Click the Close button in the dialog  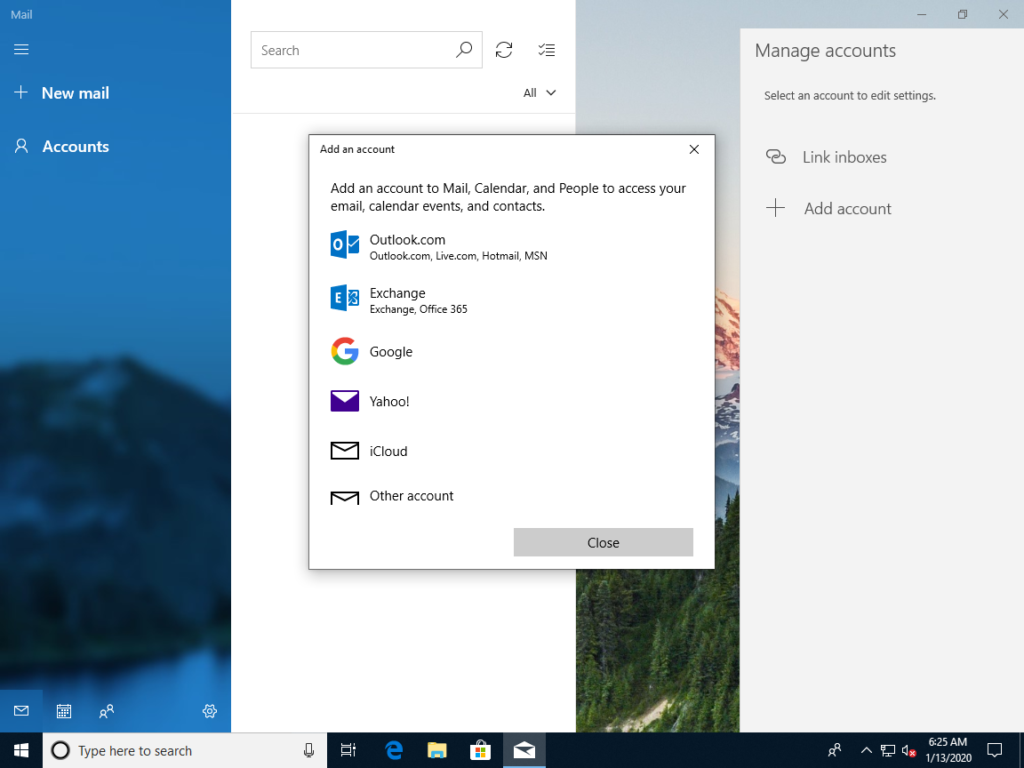(603, 542)
